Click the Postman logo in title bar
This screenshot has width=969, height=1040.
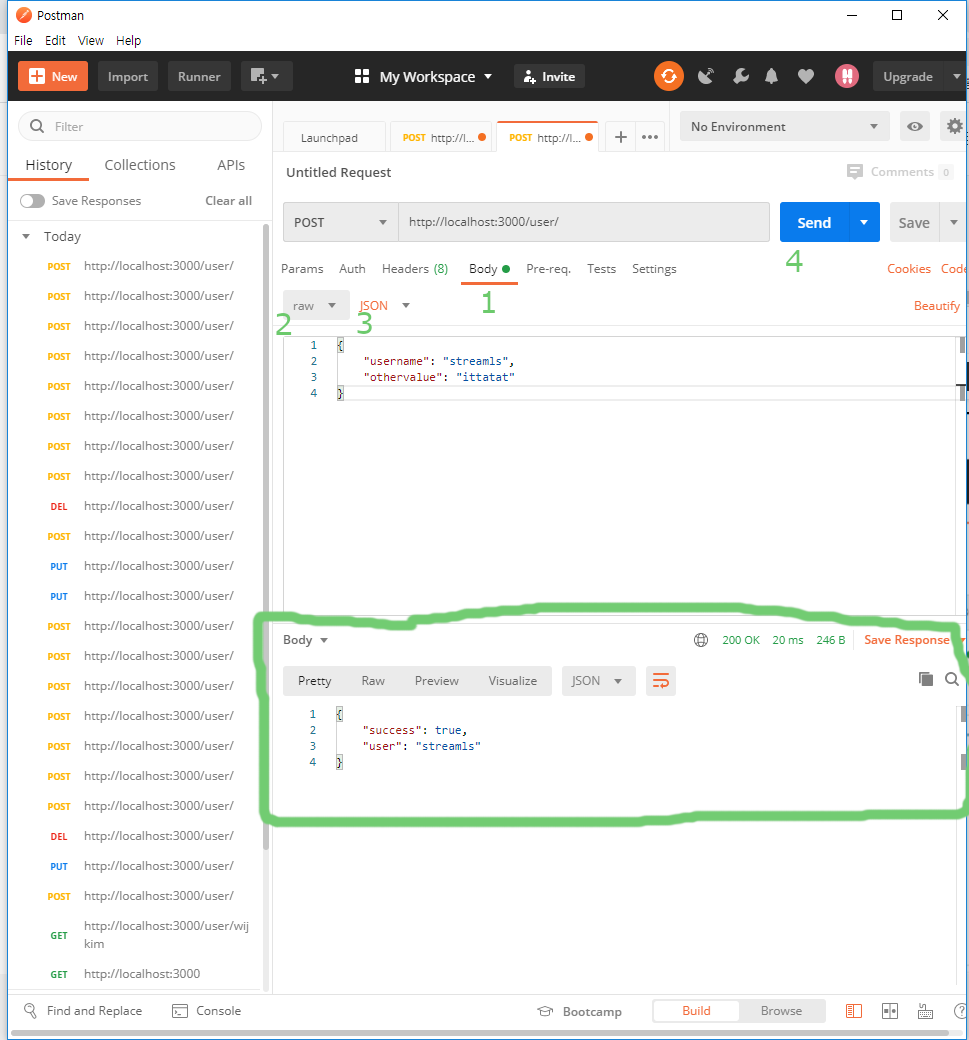pyautogui.click(x=24, y=15)
